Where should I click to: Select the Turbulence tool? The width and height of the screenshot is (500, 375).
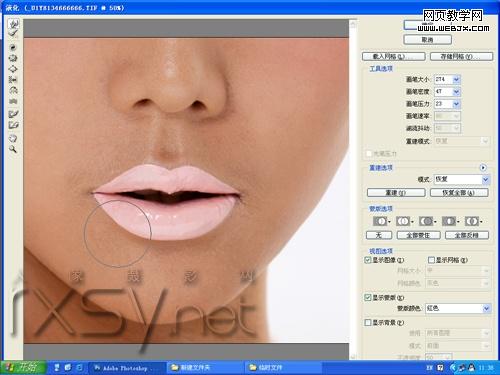(x=13, y=101)
